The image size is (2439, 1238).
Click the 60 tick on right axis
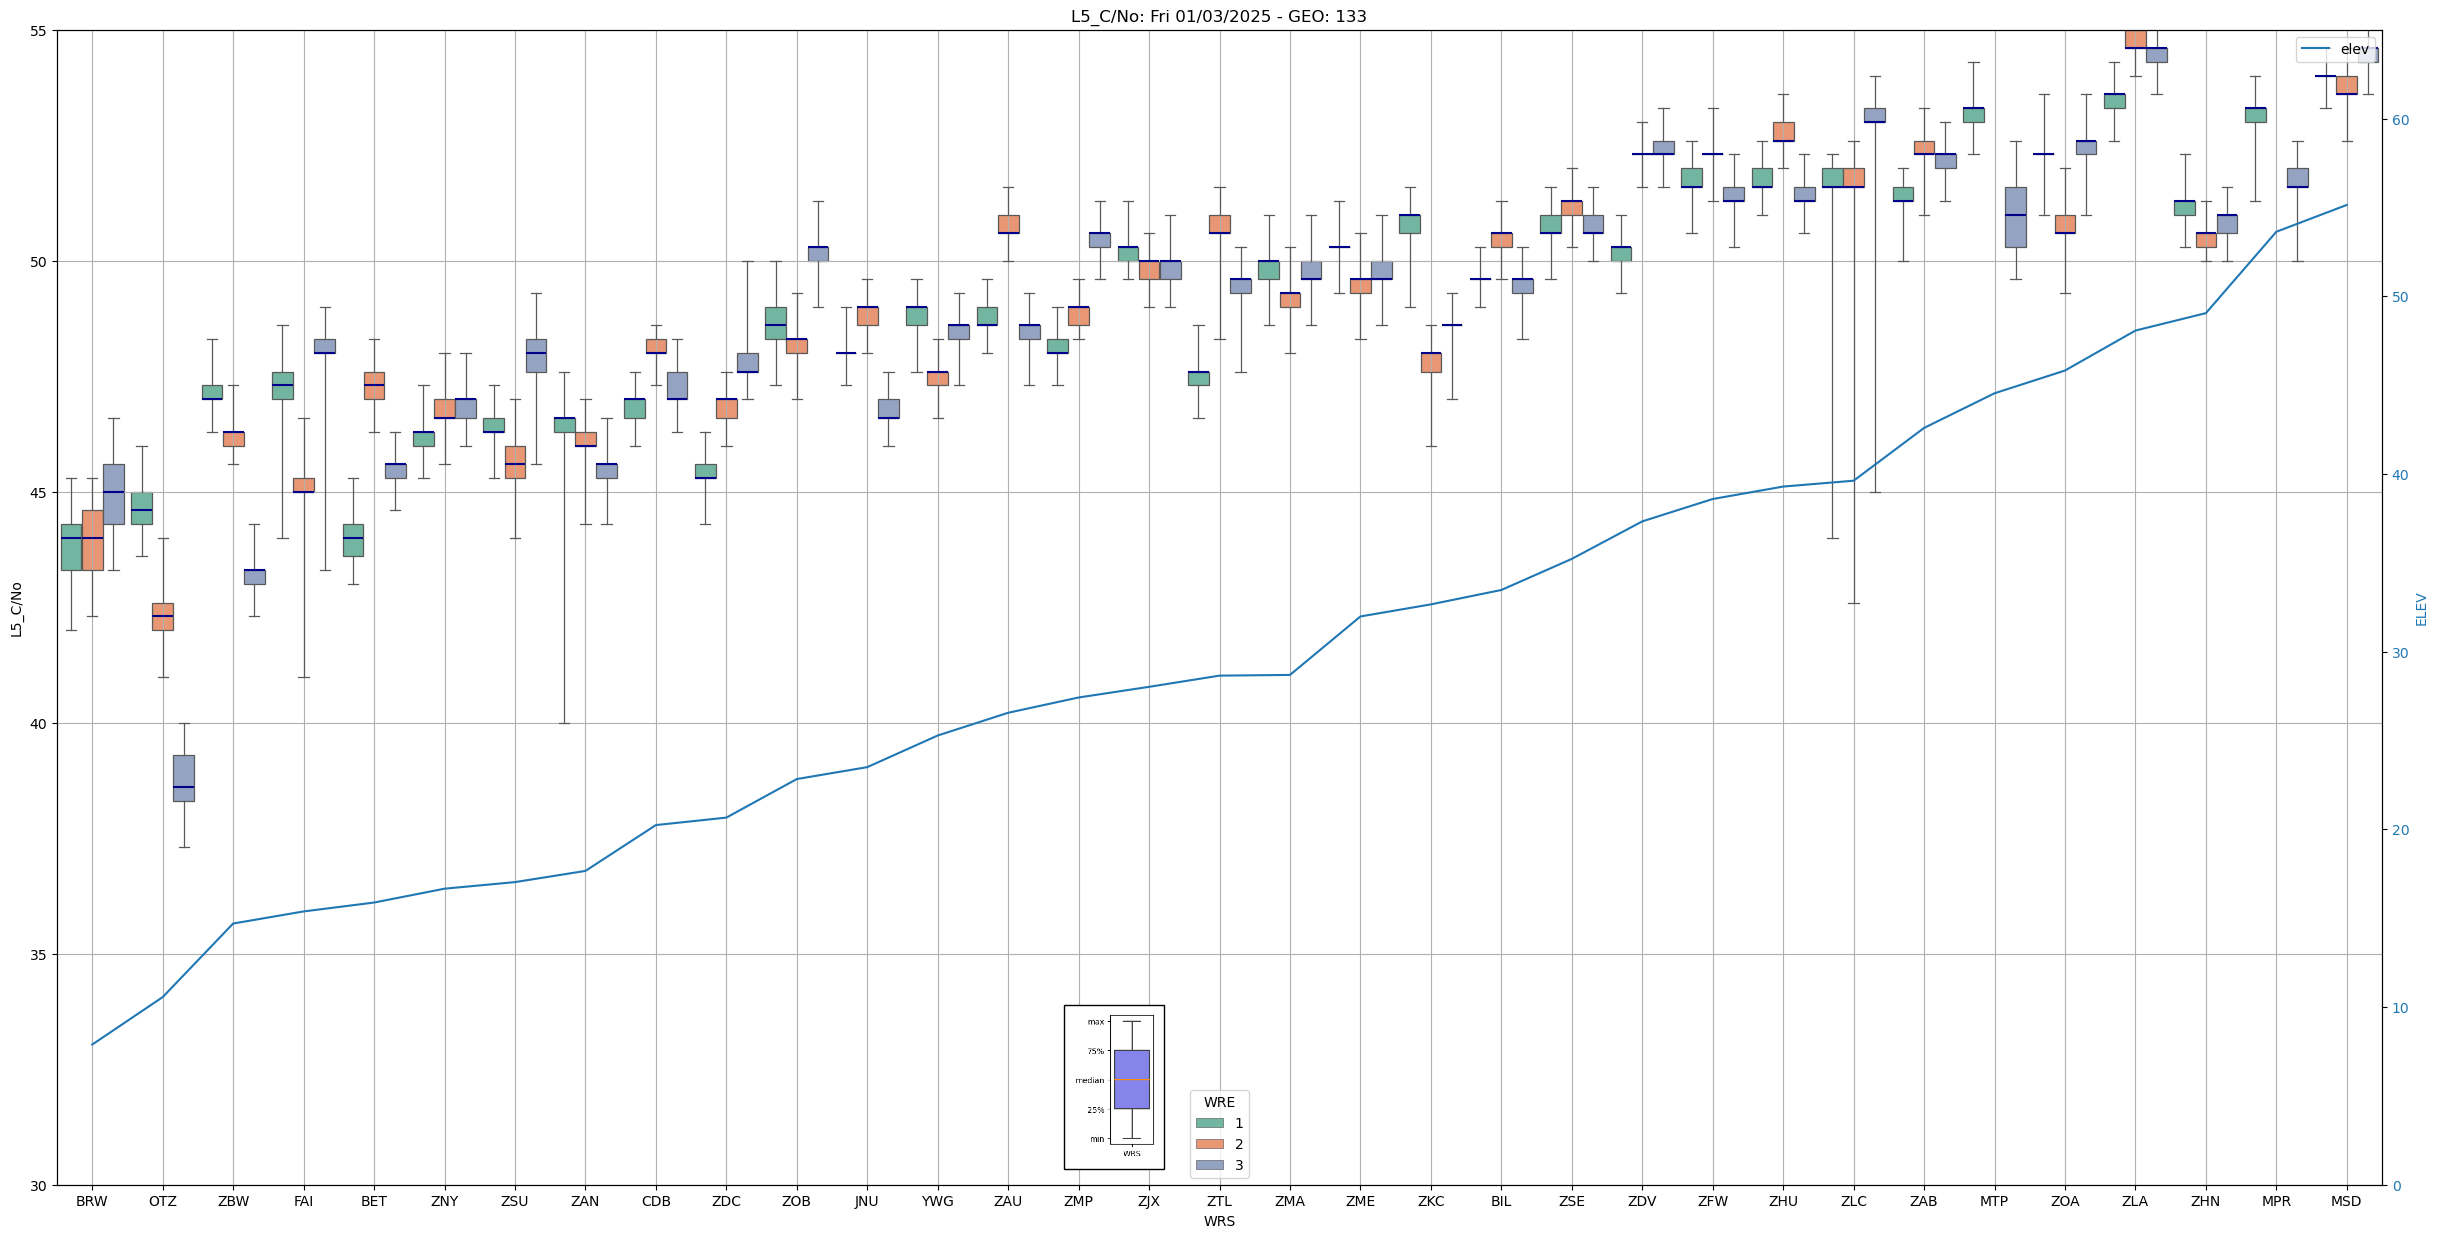coord(2399,120)
